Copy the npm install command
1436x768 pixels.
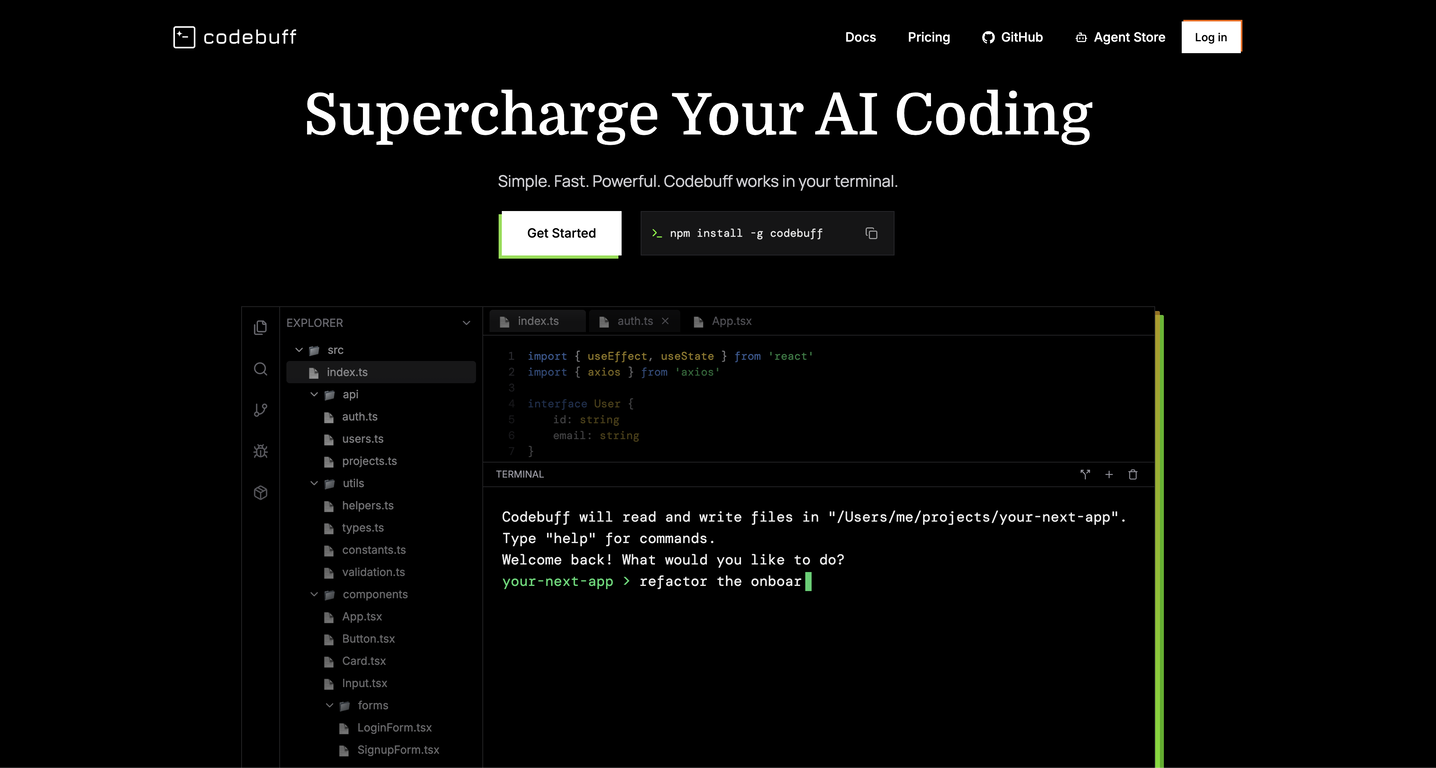point(871,233)
